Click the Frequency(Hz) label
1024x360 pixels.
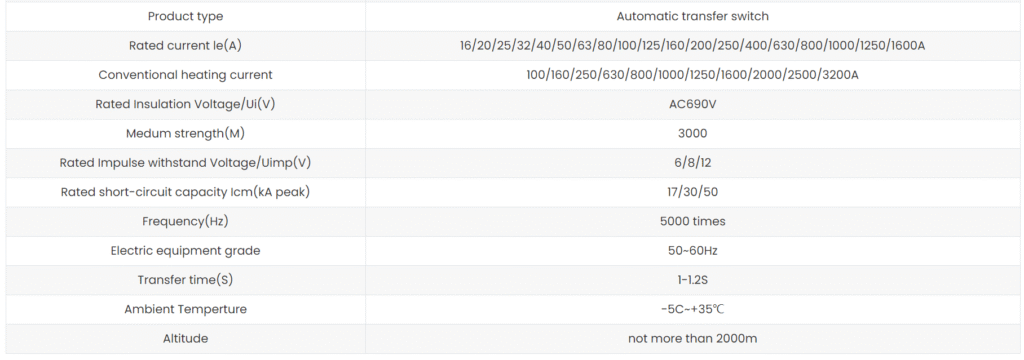pos(185,221)
